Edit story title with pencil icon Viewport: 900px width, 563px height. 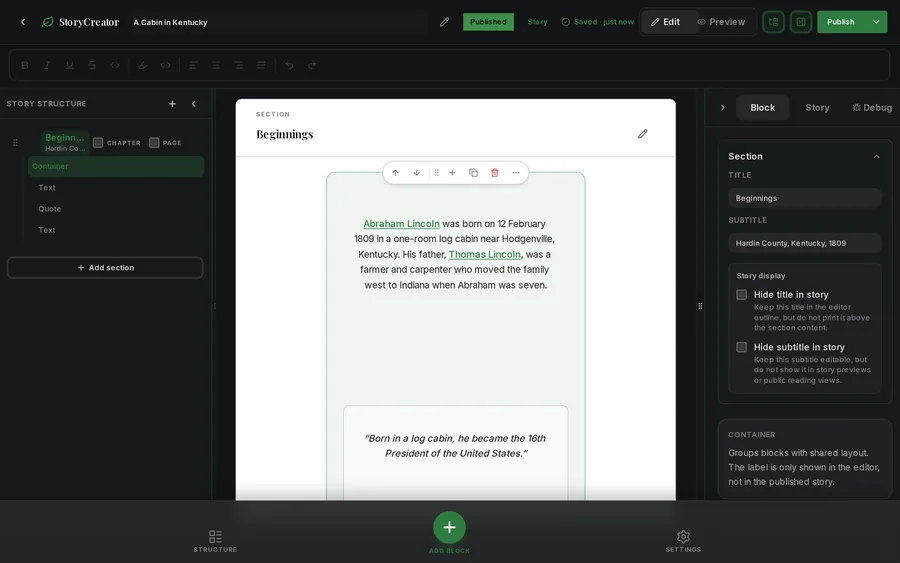pyautogui.click(x=444, y=22)
